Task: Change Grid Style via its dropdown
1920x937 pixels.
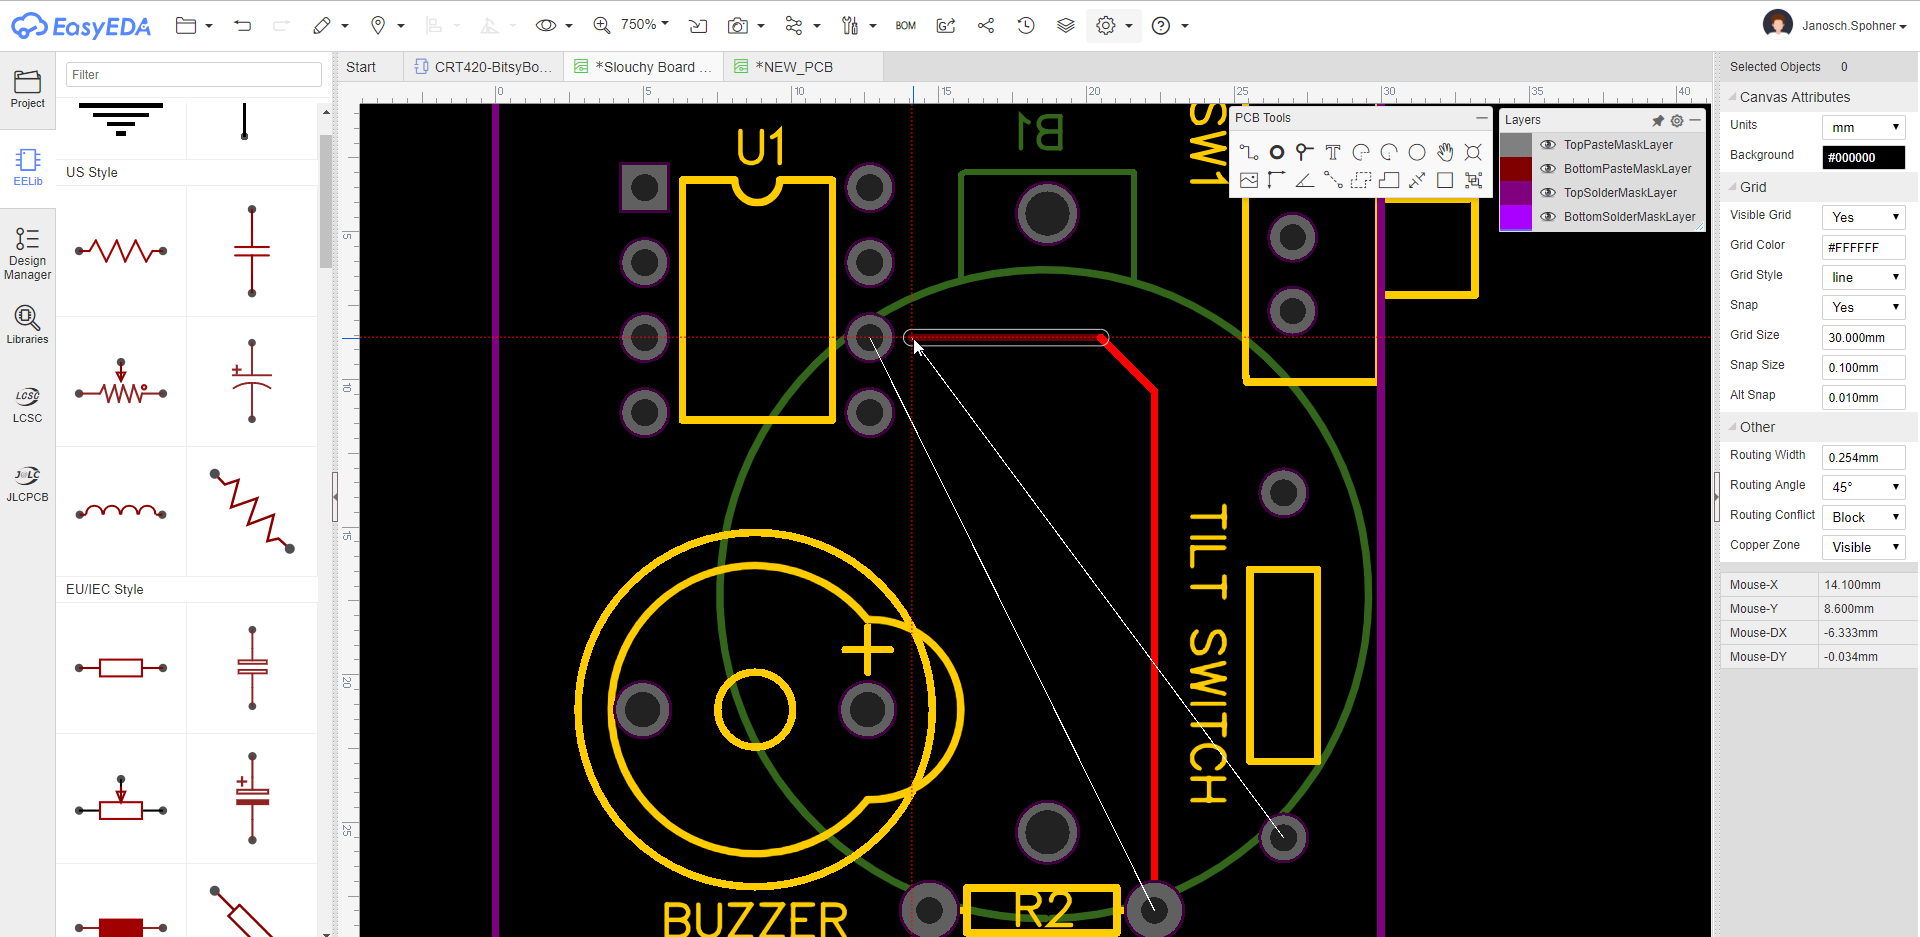Action: point(1862,277)
